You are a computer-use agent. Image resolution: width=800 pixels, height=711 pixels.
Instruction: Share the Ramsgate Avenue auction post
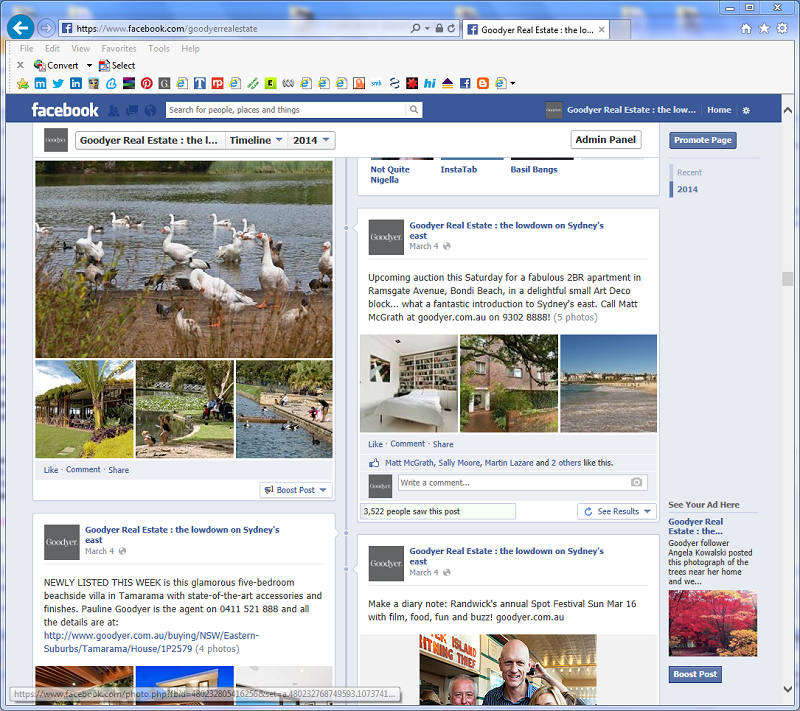(443, 444)
